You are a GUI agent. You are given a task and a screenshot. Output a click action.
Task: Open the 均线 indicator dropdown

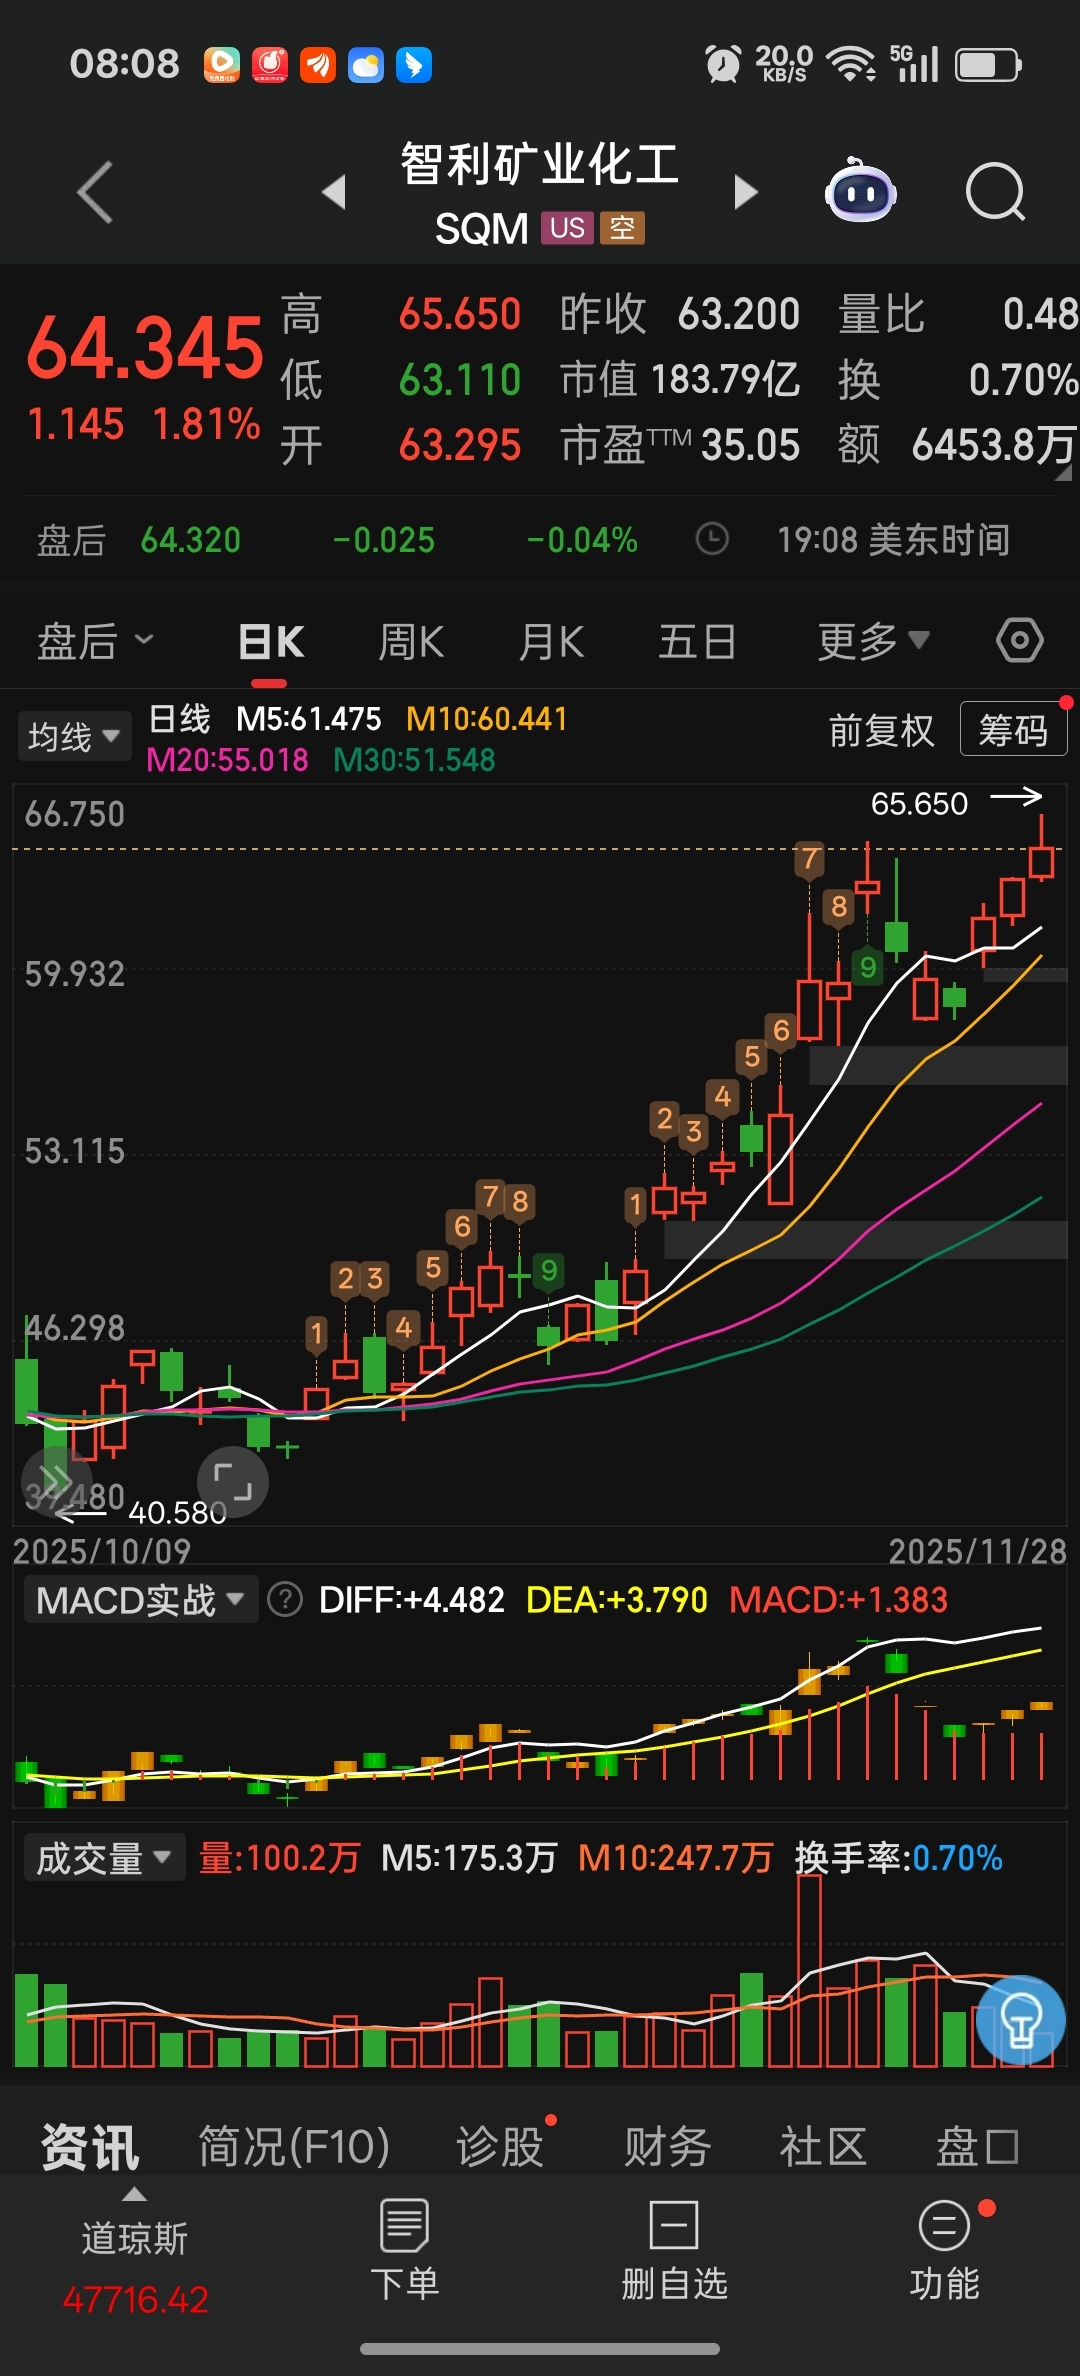[74, 737]
